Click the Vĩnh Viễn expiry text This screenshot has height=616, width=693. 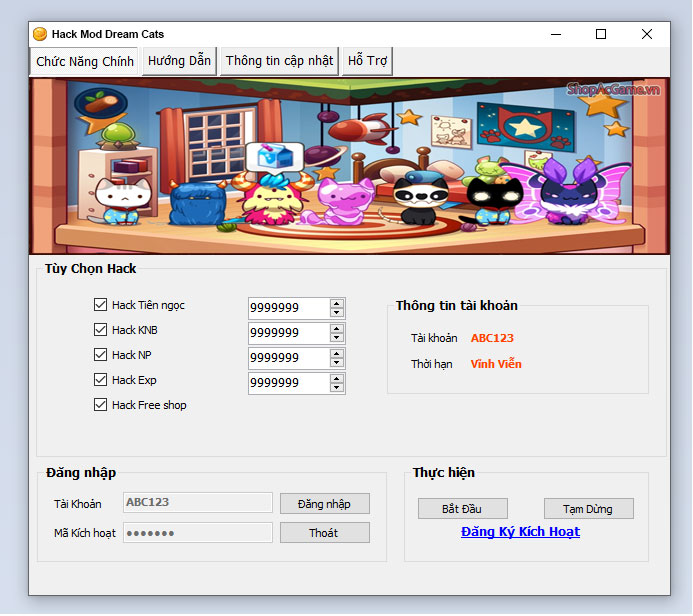[x=496, y=364]
